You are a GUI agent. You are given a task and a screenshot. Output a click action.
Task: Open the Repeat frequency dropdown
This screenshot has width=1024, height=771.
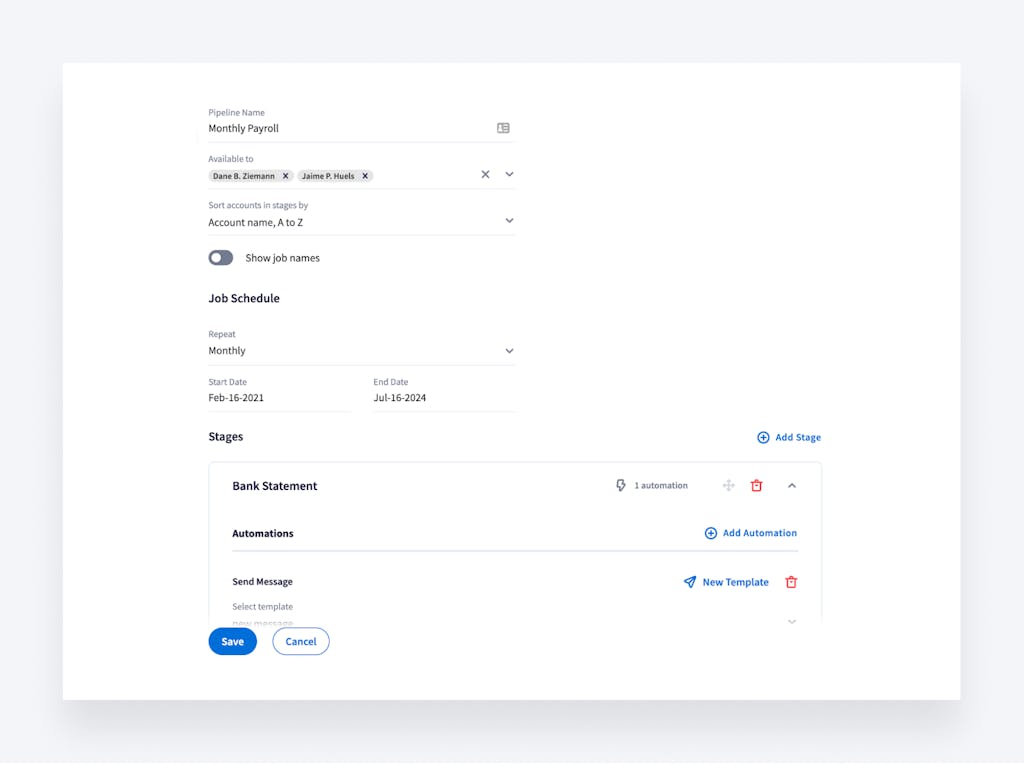(x=510, y=351)
